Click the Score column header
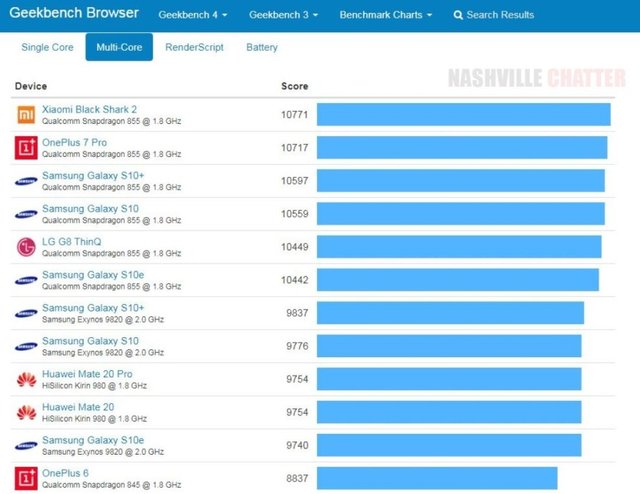640x494 pixels. click(294, 87)
